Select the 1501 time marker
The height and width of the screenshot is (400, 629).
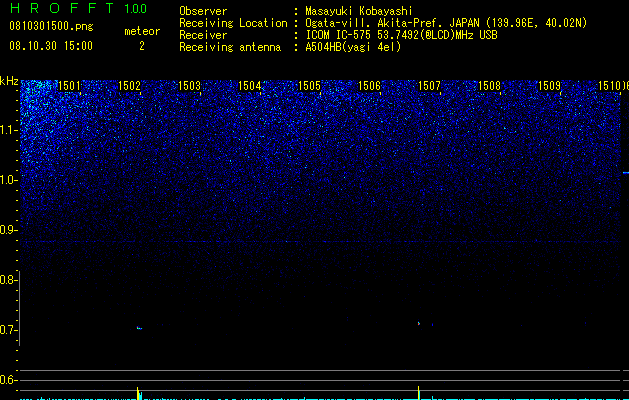pyautogui.click(x=69, y=86)
